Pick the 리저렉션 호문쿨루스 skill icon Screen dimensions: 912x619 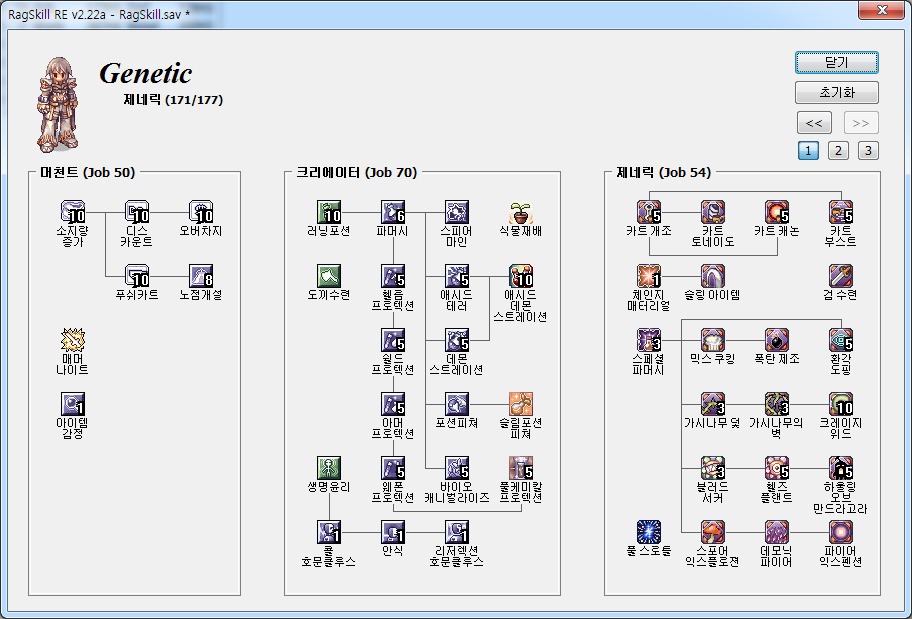click(457, 532)
